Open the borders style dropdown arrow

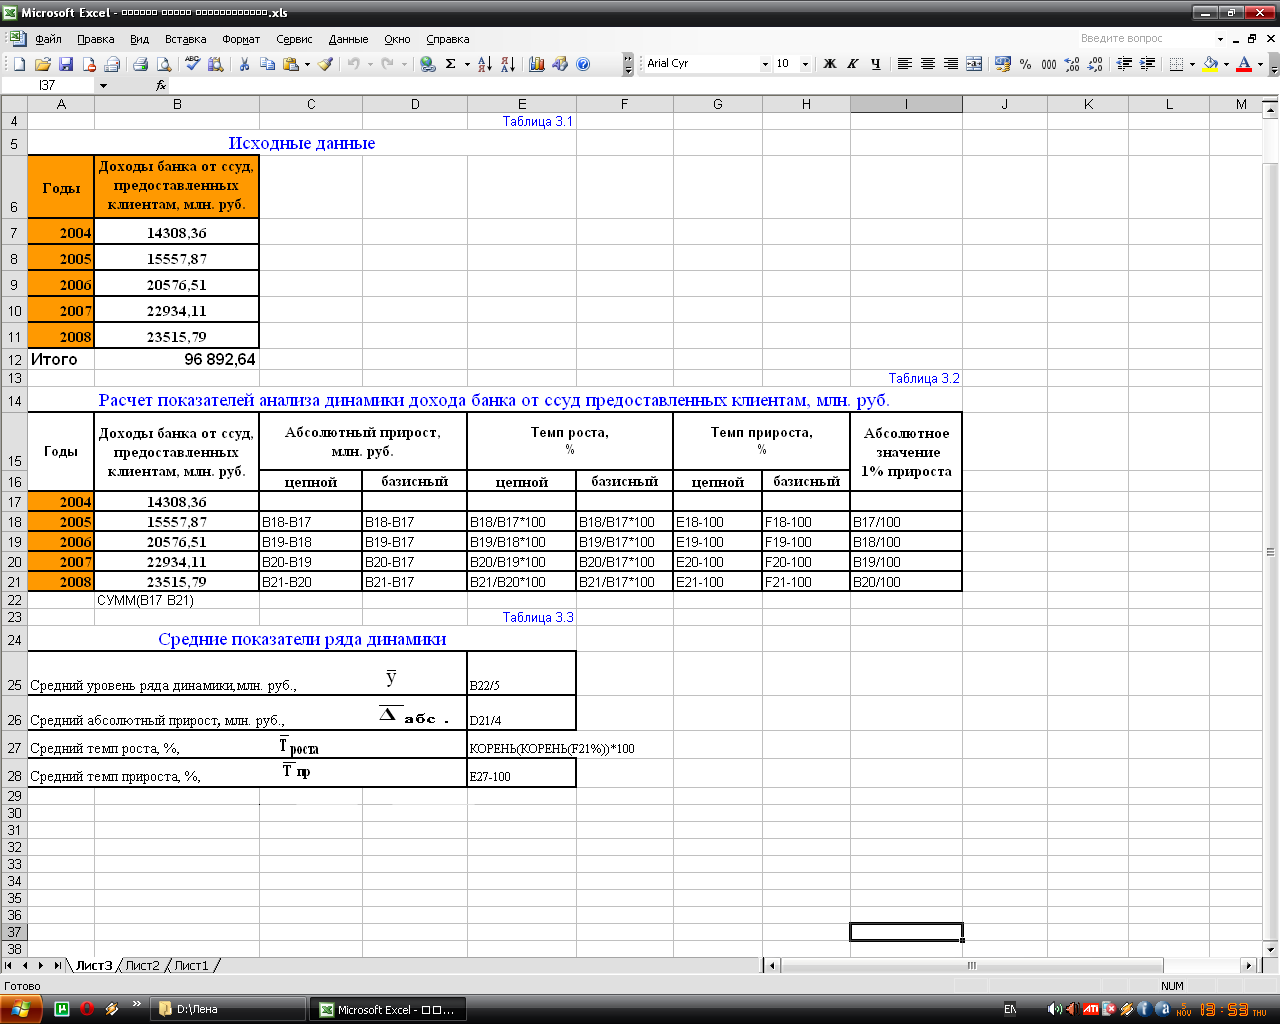pos(1192,64)
